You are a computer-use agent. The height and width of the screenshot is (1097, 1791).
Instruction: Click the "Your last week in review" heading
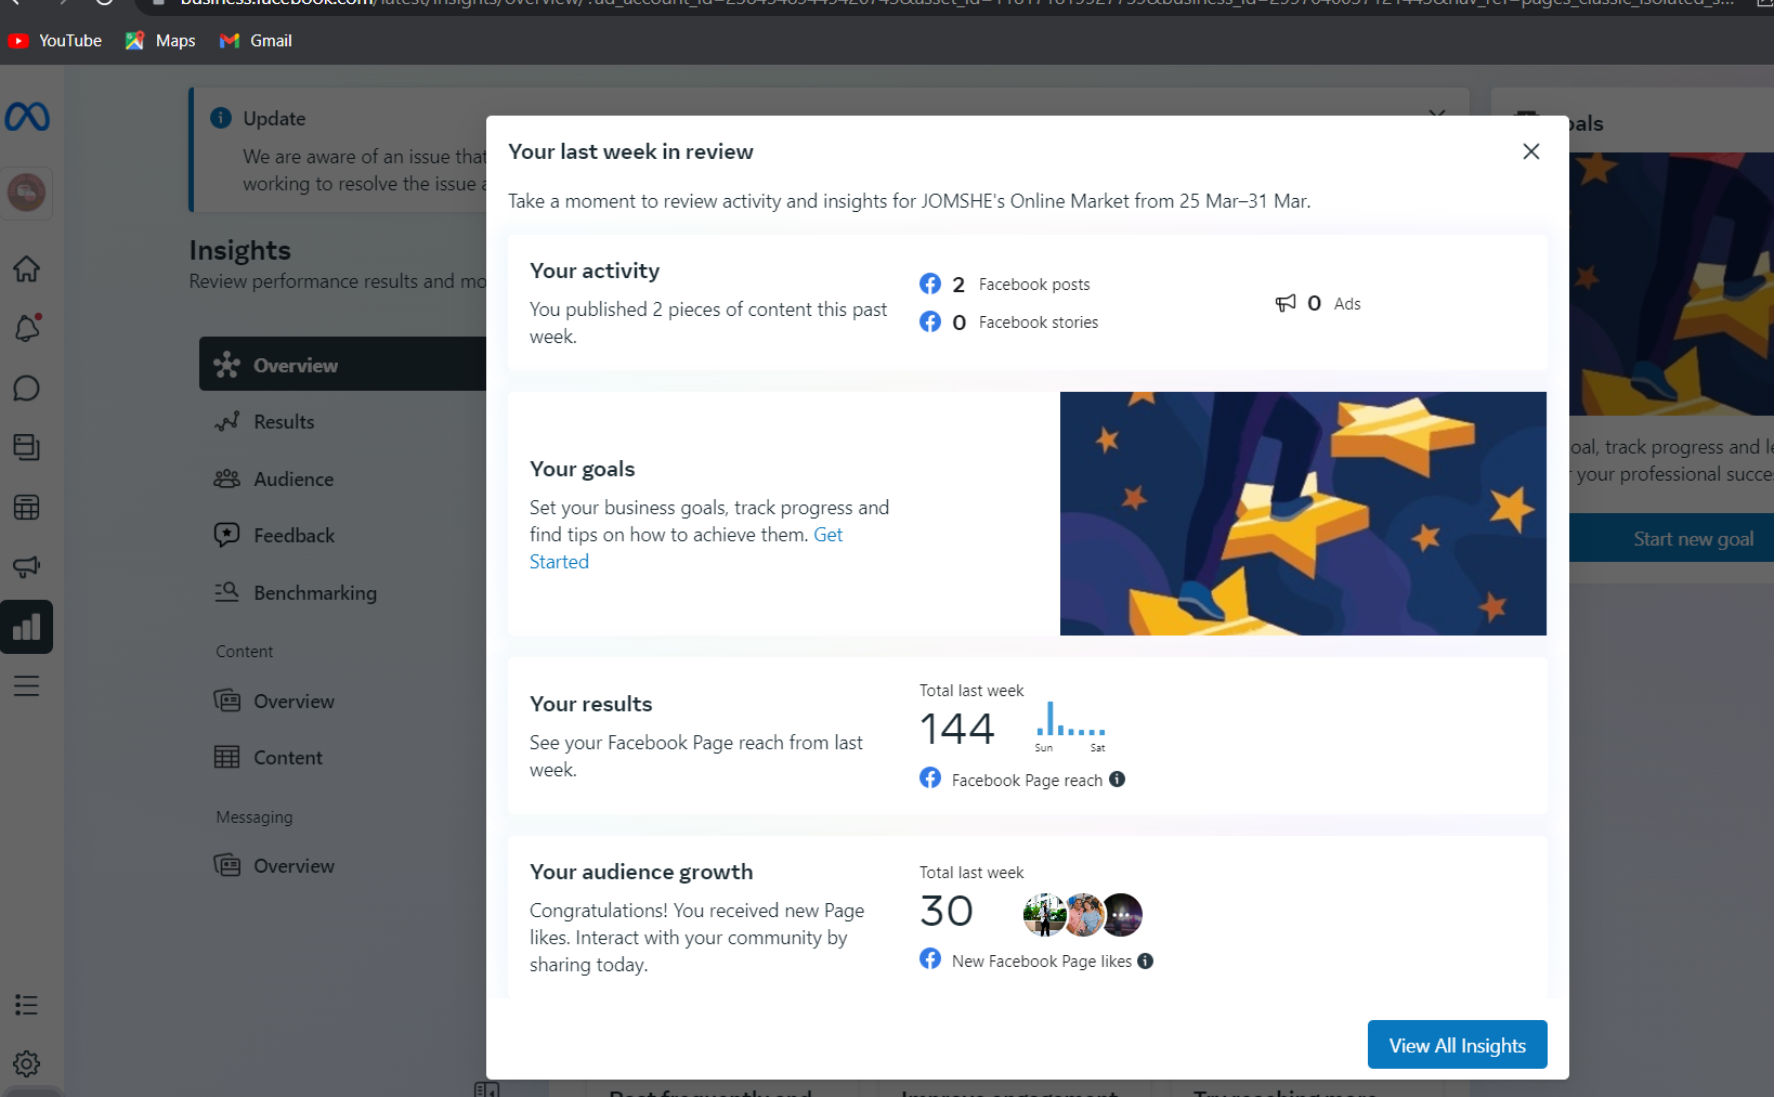click(x=631, y=152)
